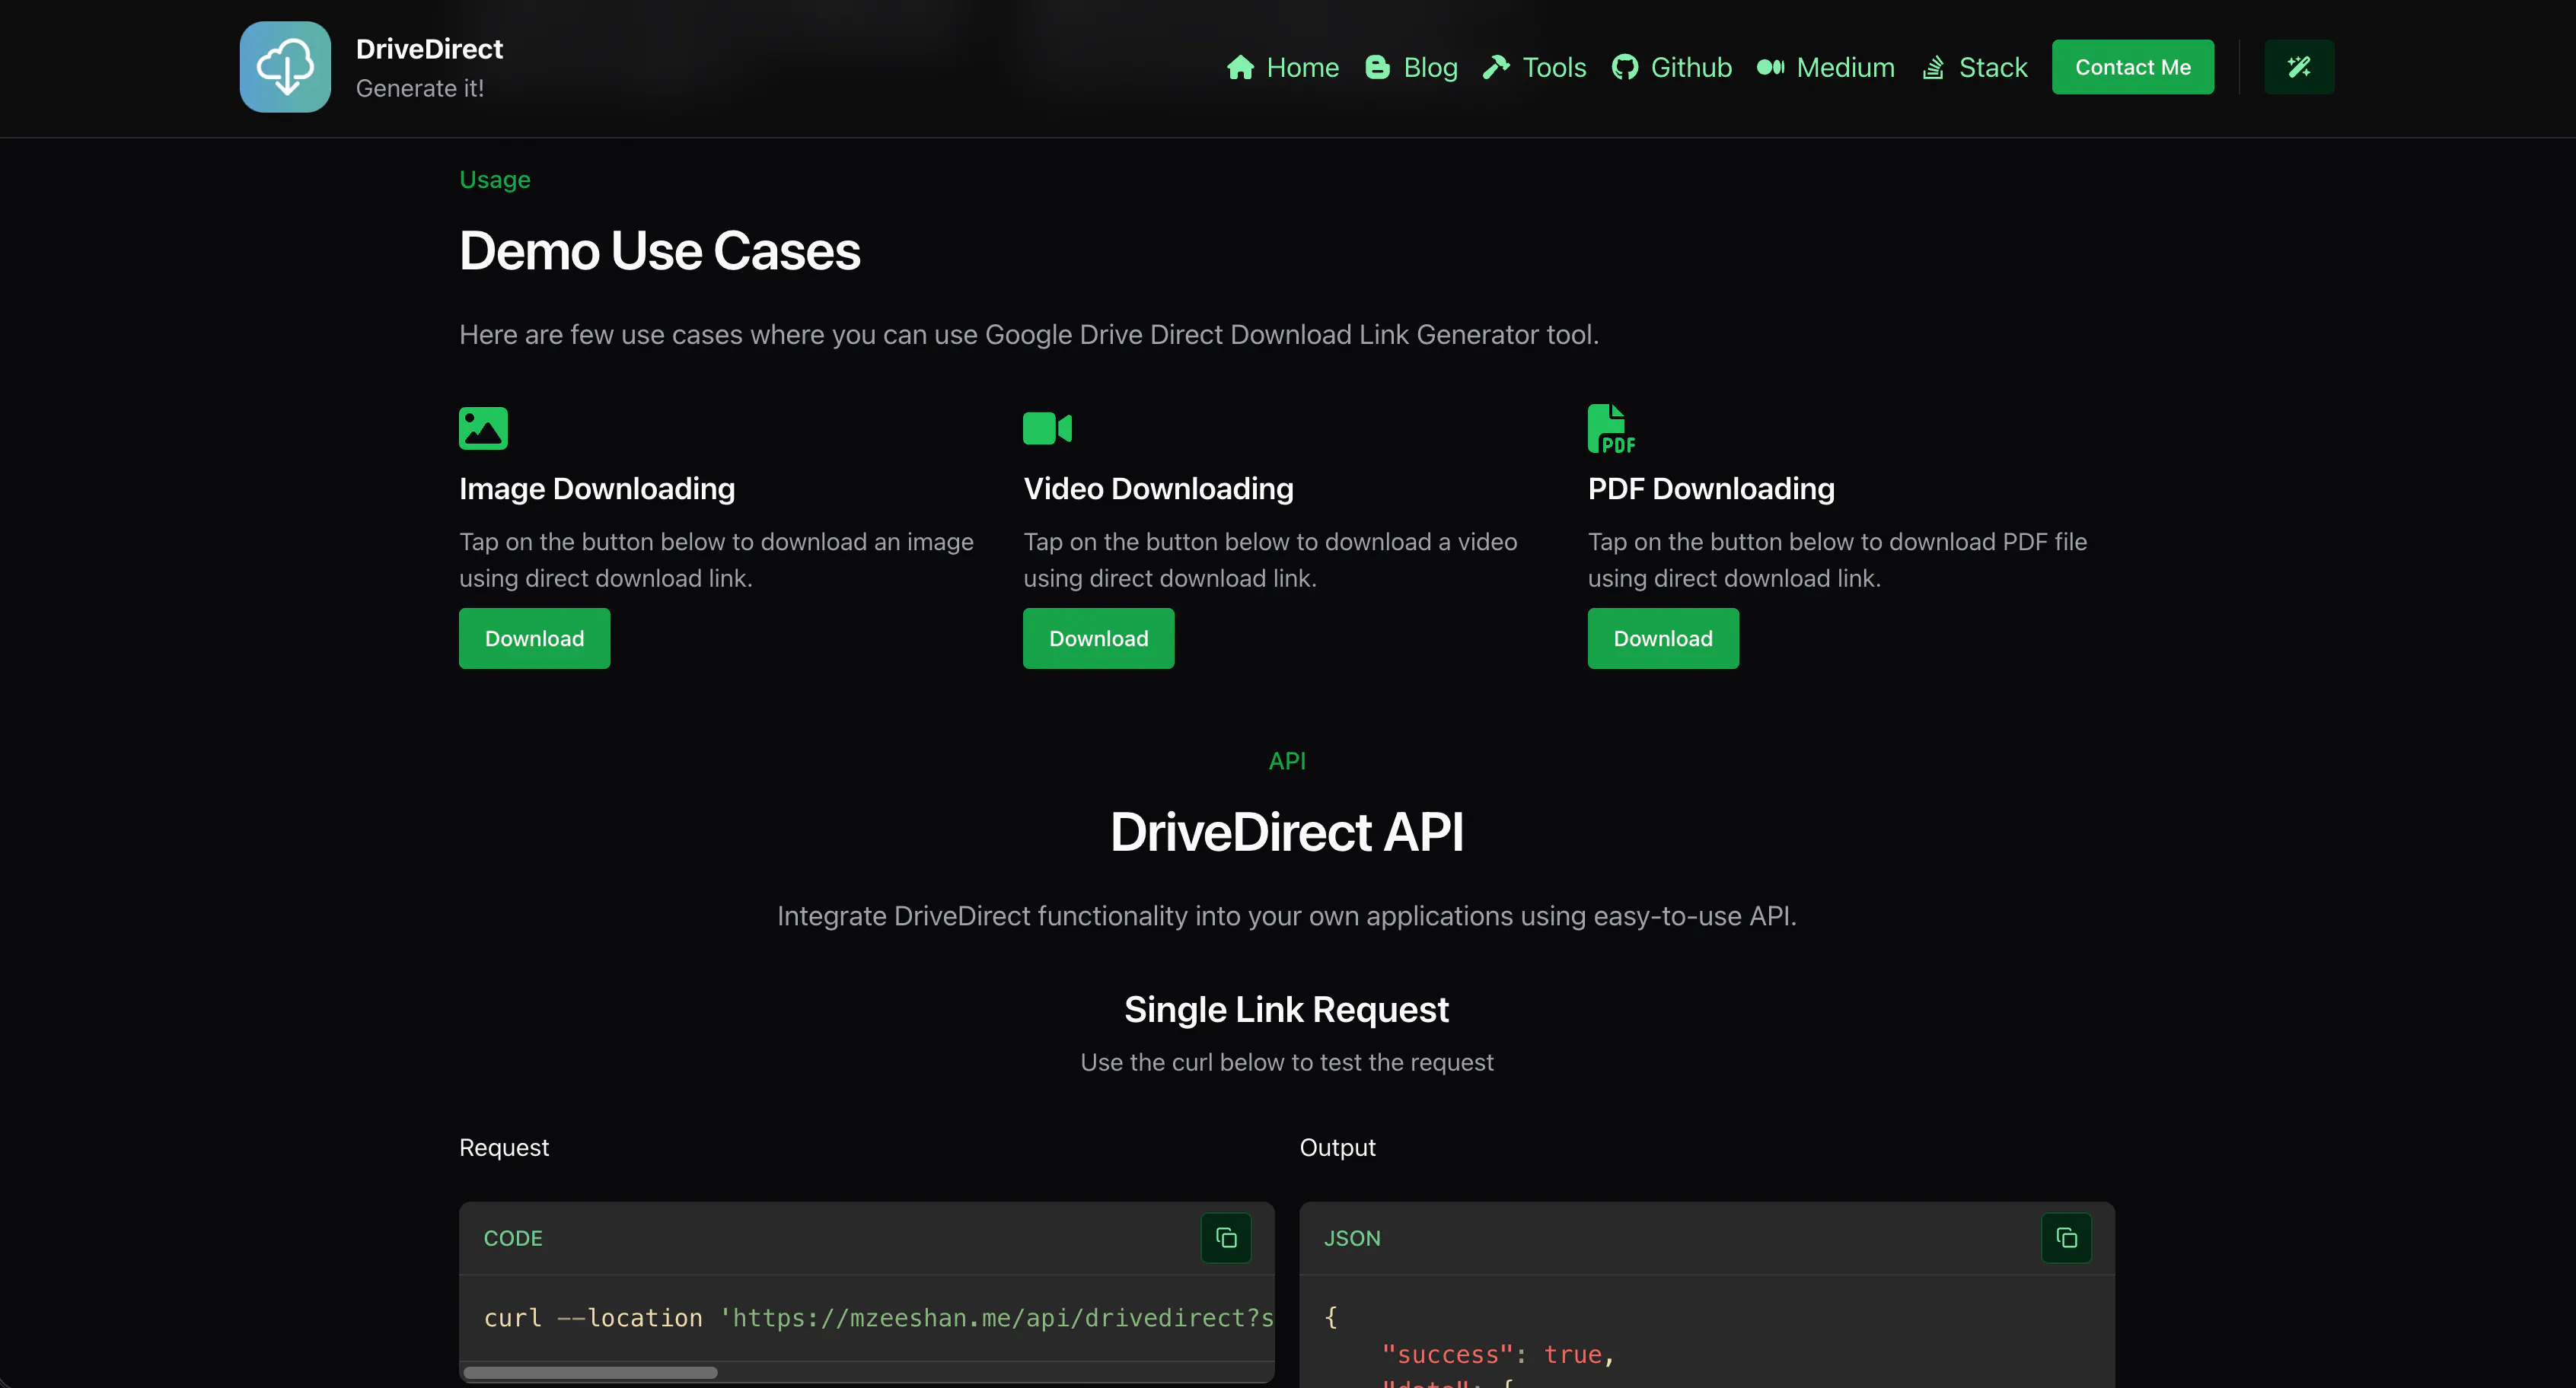Viewport: 2576px width, 1388px height.
Task: Click the Video Downloading title
Action: coord(1158,488)
